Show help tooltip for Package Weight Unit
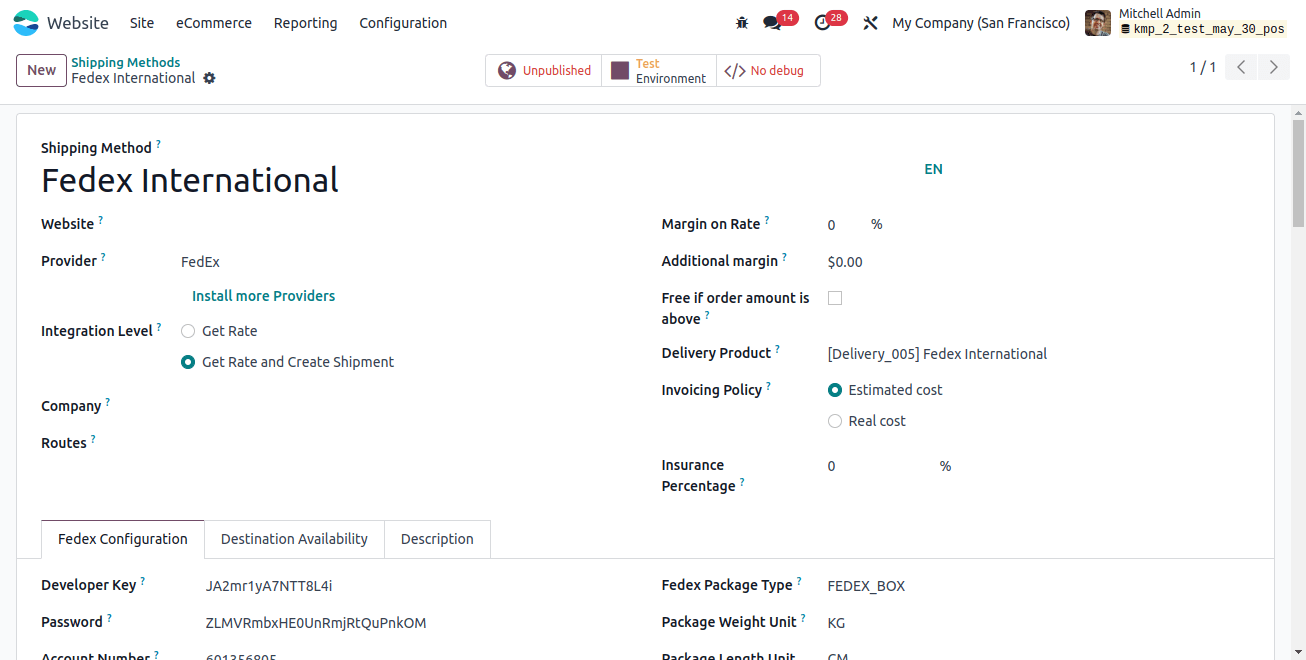Screen dimensions: 1306x660 803,618
